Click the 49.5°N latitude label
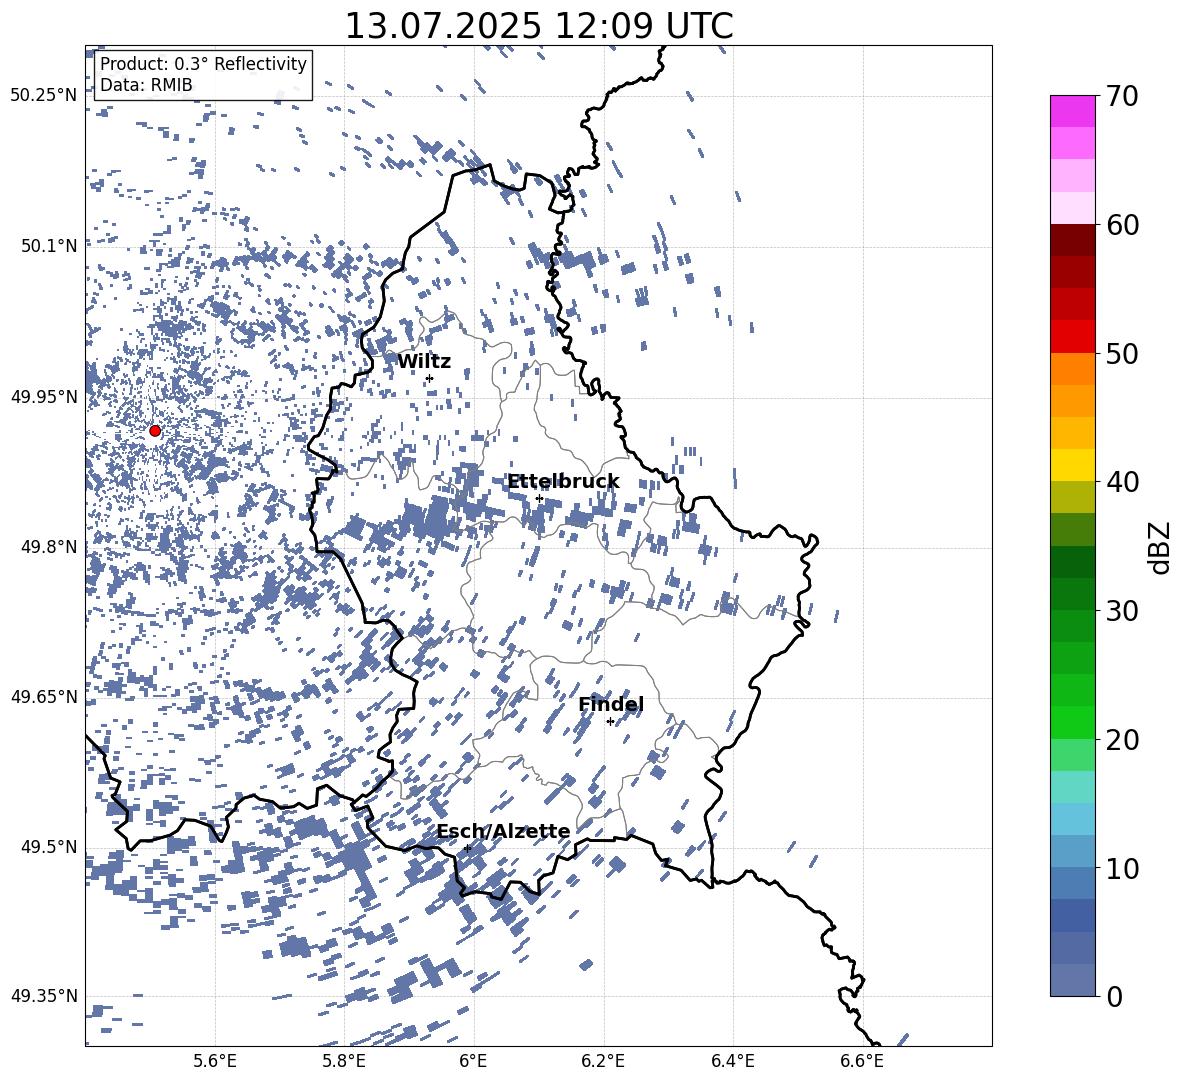This screenshot has width=1184, height=1081. 49,847
